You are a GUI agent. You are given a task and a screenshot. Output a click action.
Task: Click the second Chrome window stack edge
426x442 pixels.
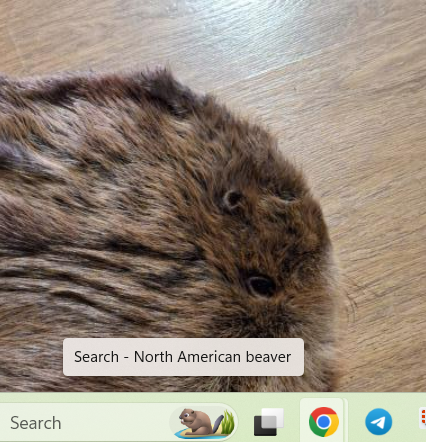(x=346, y=420)
